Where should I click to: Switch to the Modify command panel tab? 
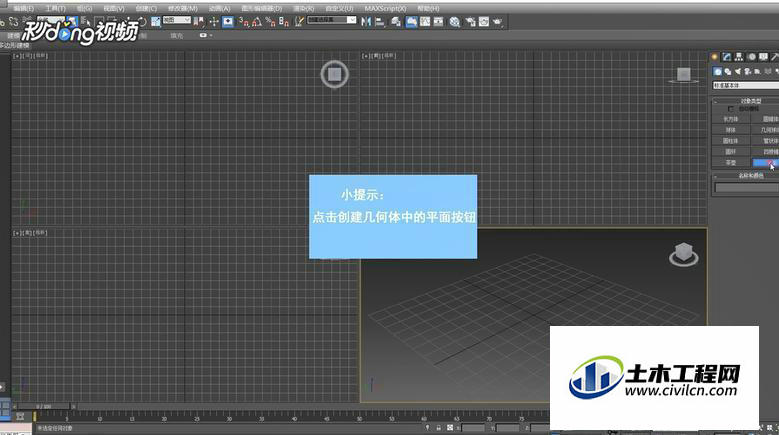[726, 57]
